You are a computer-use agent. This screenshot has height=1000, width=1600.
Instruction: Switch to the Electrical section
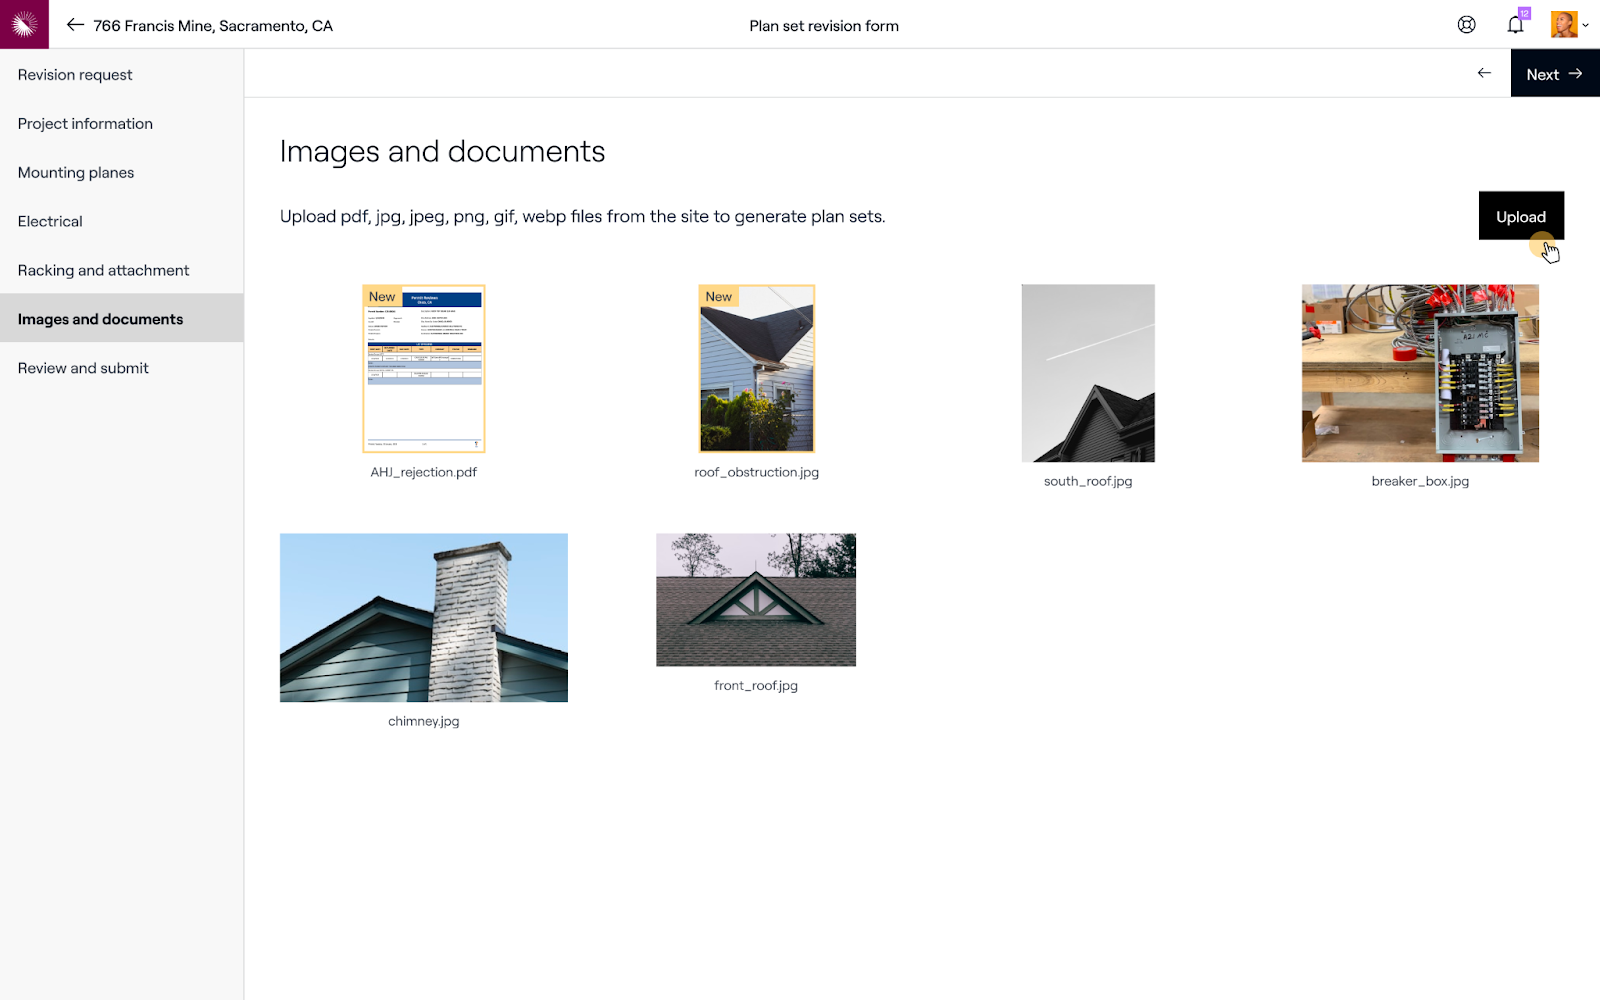(50, 222)
